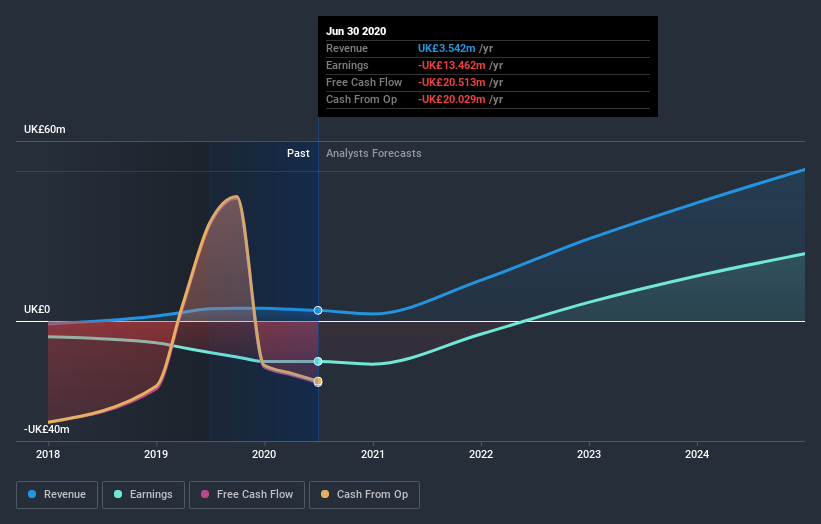The height and width of the screenshot is (524, 821).
Task: Click the 2024 year axis label
Action: click(x=697, y=453)
